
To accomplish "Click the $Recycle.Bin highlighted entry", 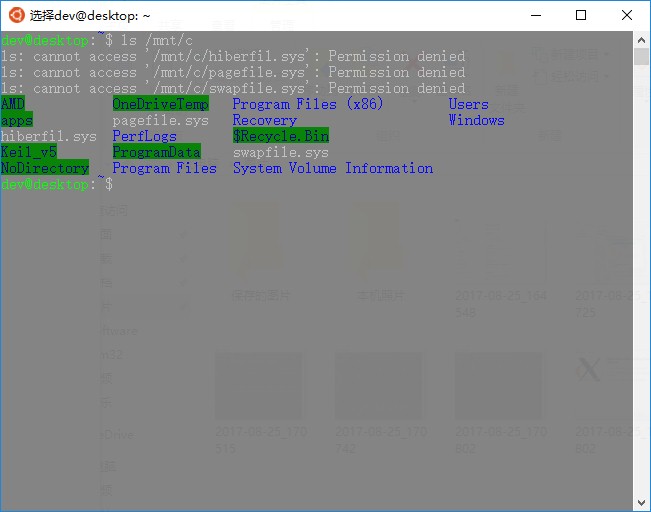I will (x=280, y=136).
